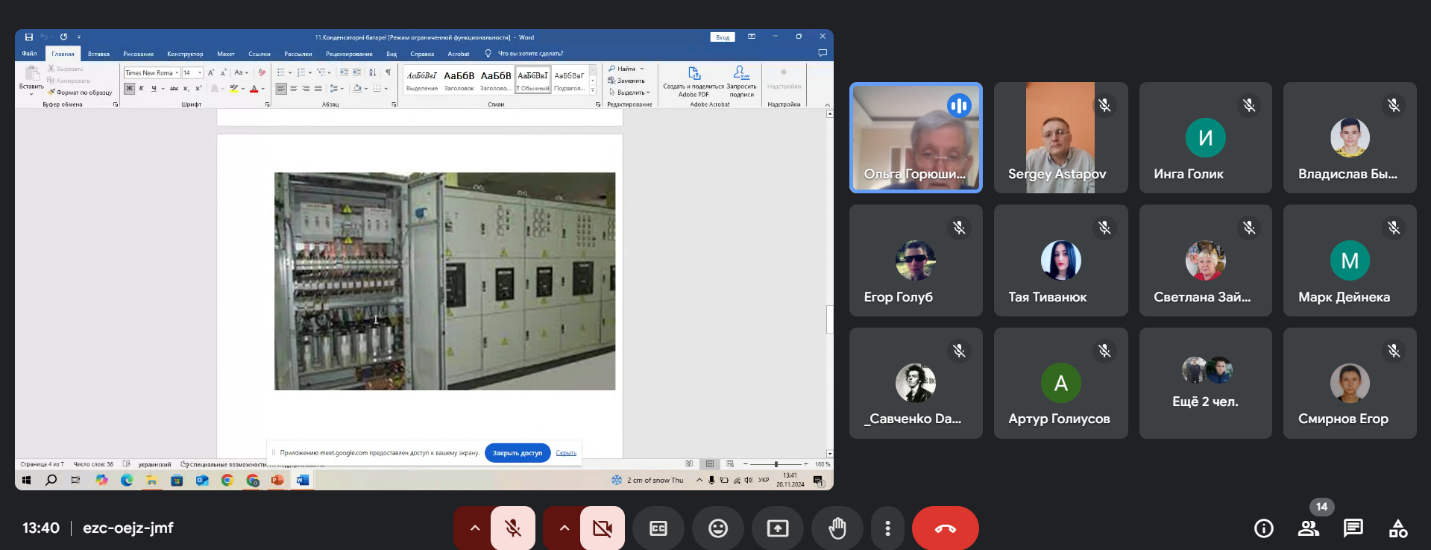Open the line spacing dropdown

pos(340,89)
